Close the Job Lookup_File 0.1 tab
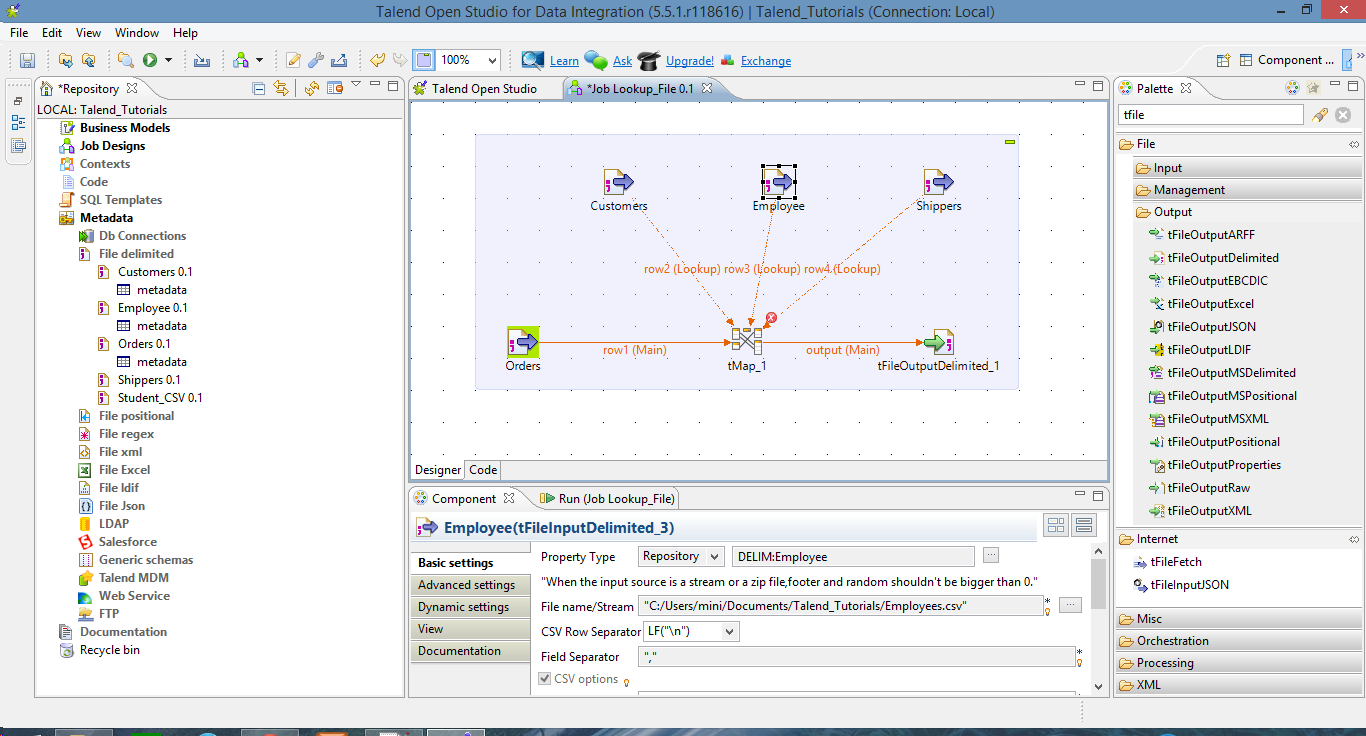The height and width of the screenshot is (736, 1366). [x=706, y=88]
